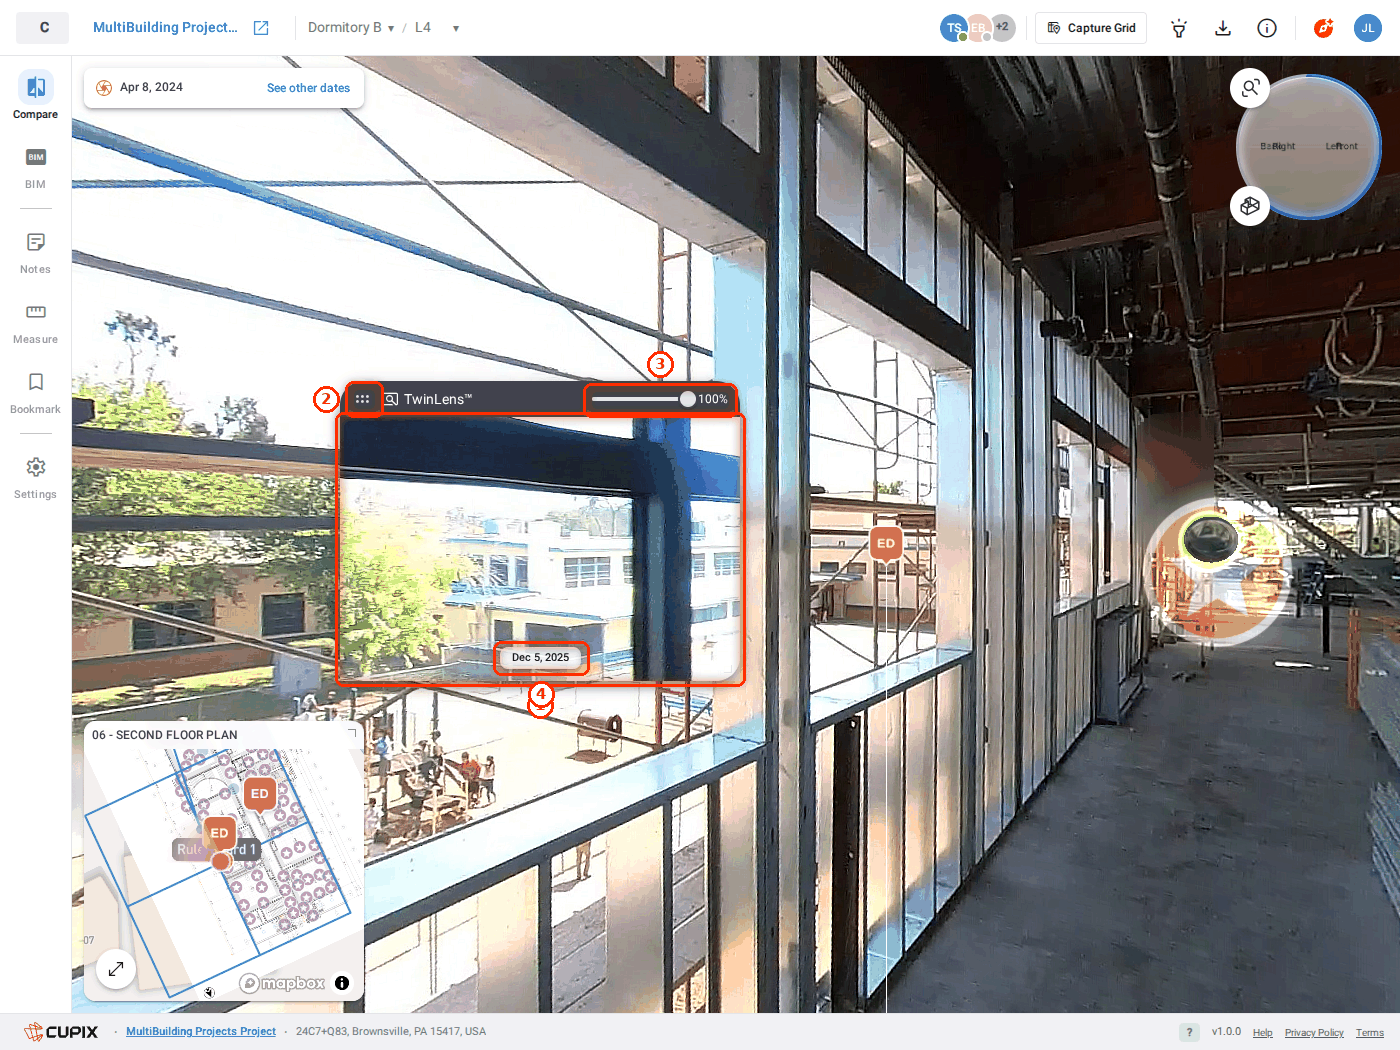Open the Terms footer link

1370,1033
